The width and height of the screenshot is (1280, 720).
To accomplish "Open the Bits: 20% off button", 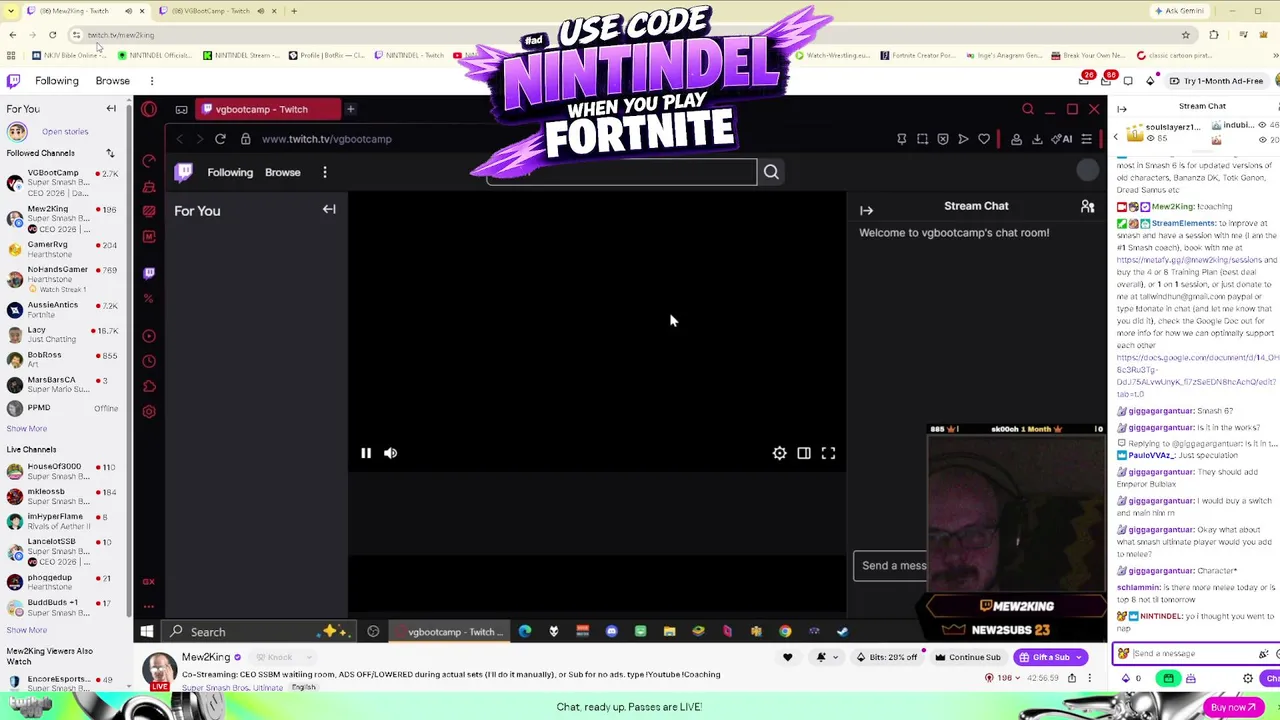I will [887, 657].
